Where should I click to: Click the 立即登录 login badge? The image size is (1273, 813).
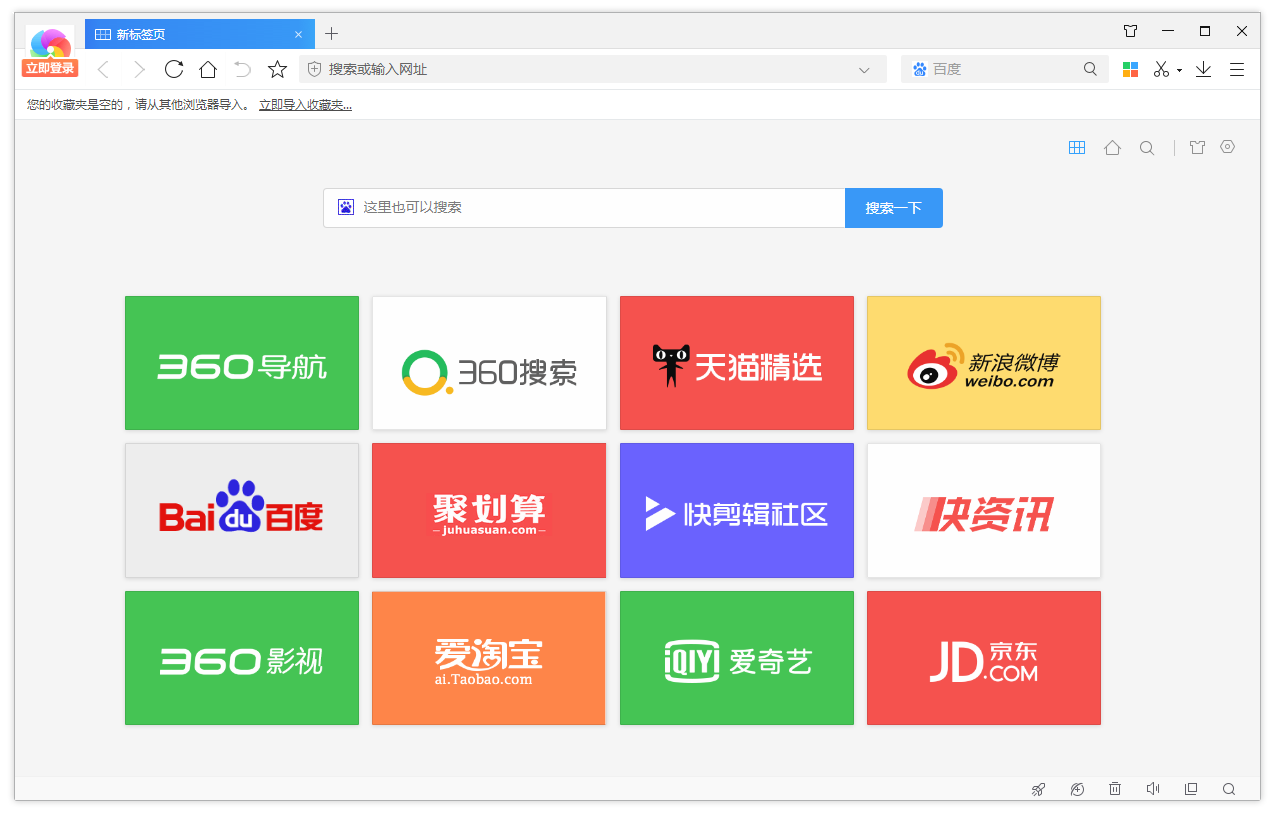click(x=50, y=68)
